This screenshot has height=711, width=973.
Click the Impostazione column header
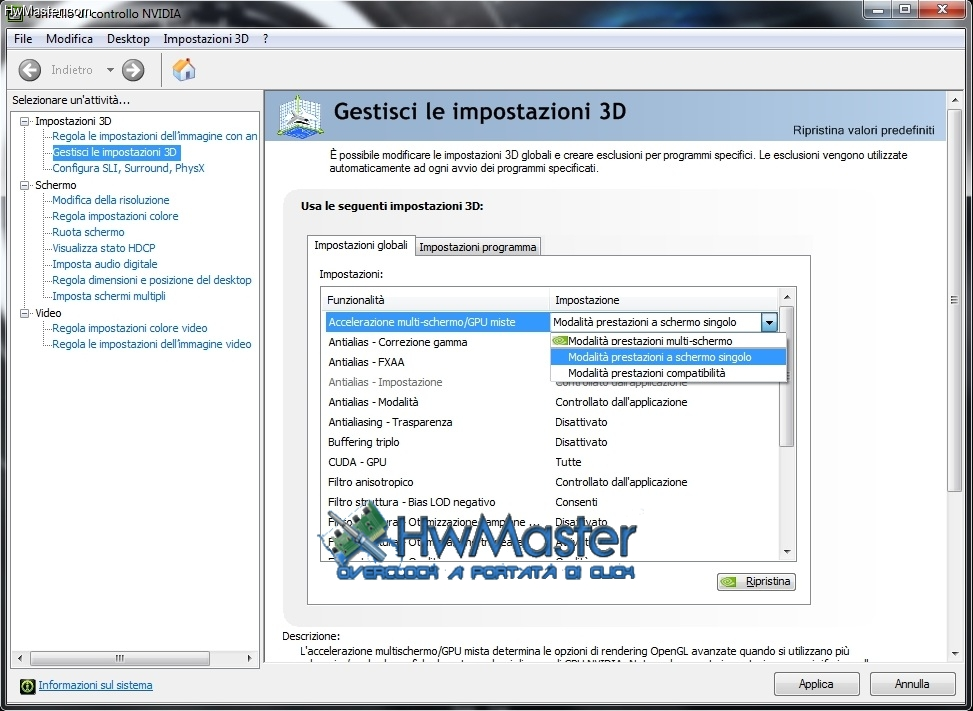click(x=664, y=300)
